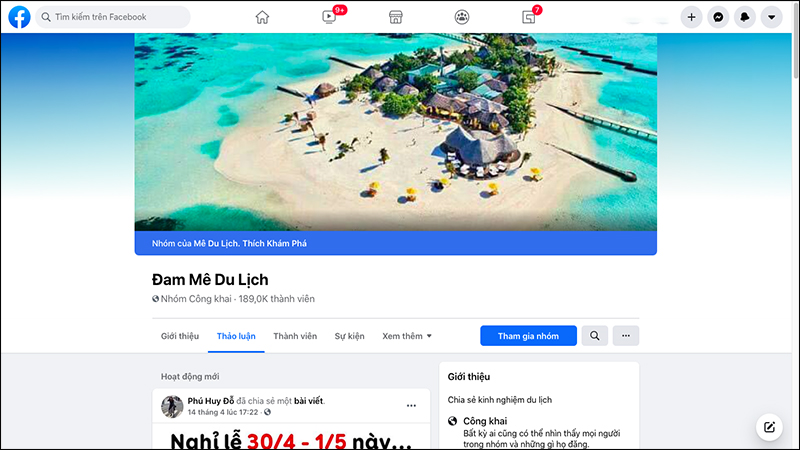This screenshot has width=800, height=450.
Task: Click the magnifier icon in search field
Action: tap(46, 17)
